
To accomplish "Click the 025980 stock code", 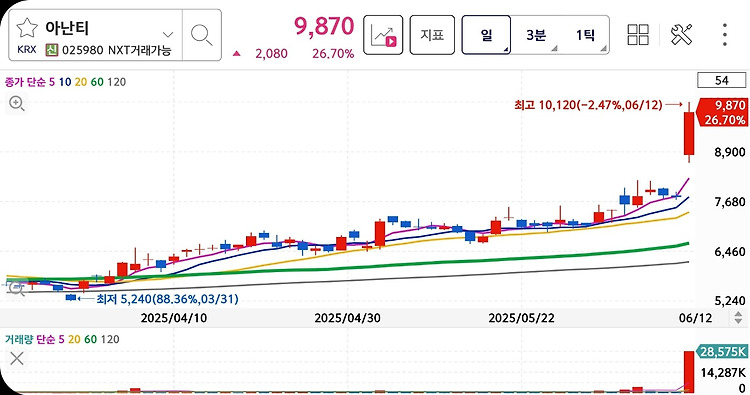I will (83, 50).
